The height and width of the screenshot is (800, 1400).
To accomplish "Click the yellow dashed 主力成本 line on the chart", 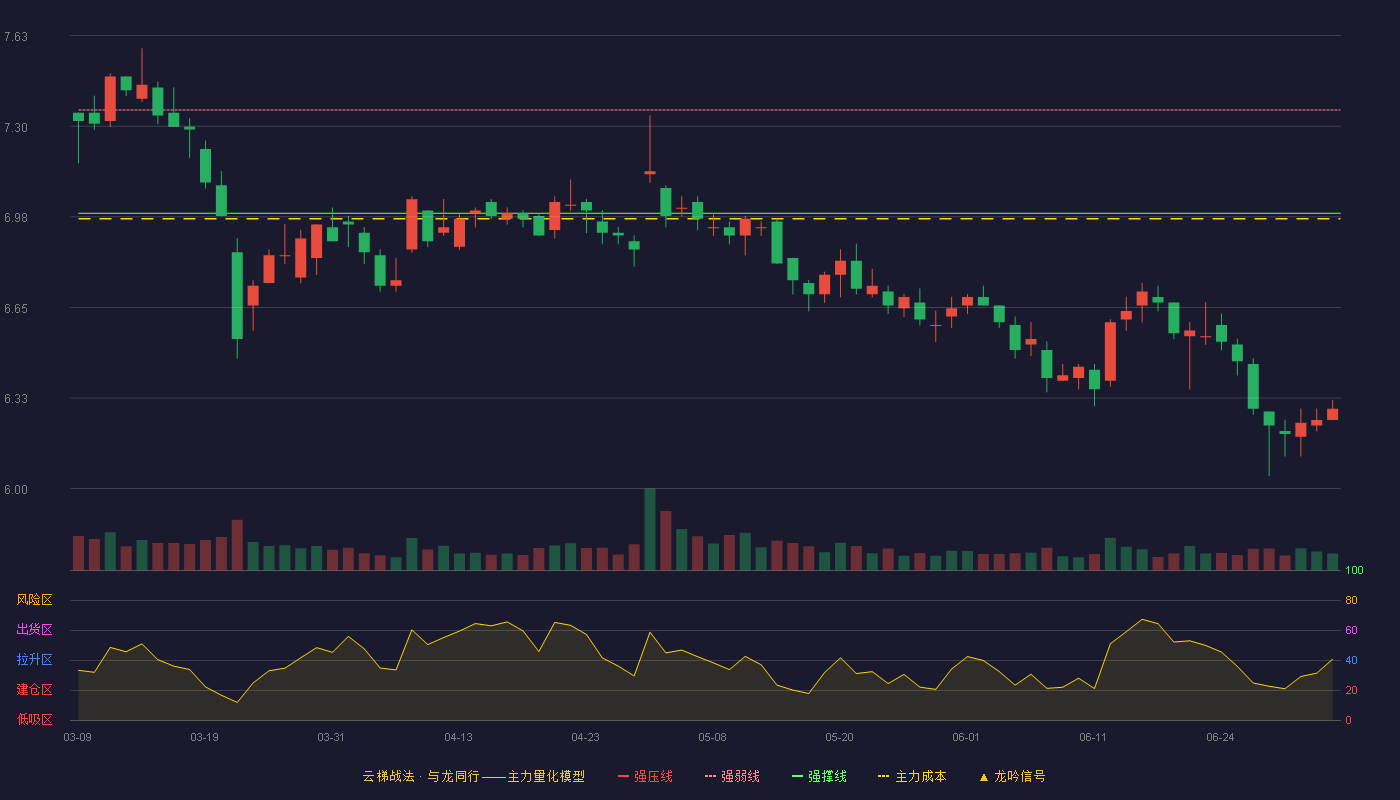I will [709, 218].
